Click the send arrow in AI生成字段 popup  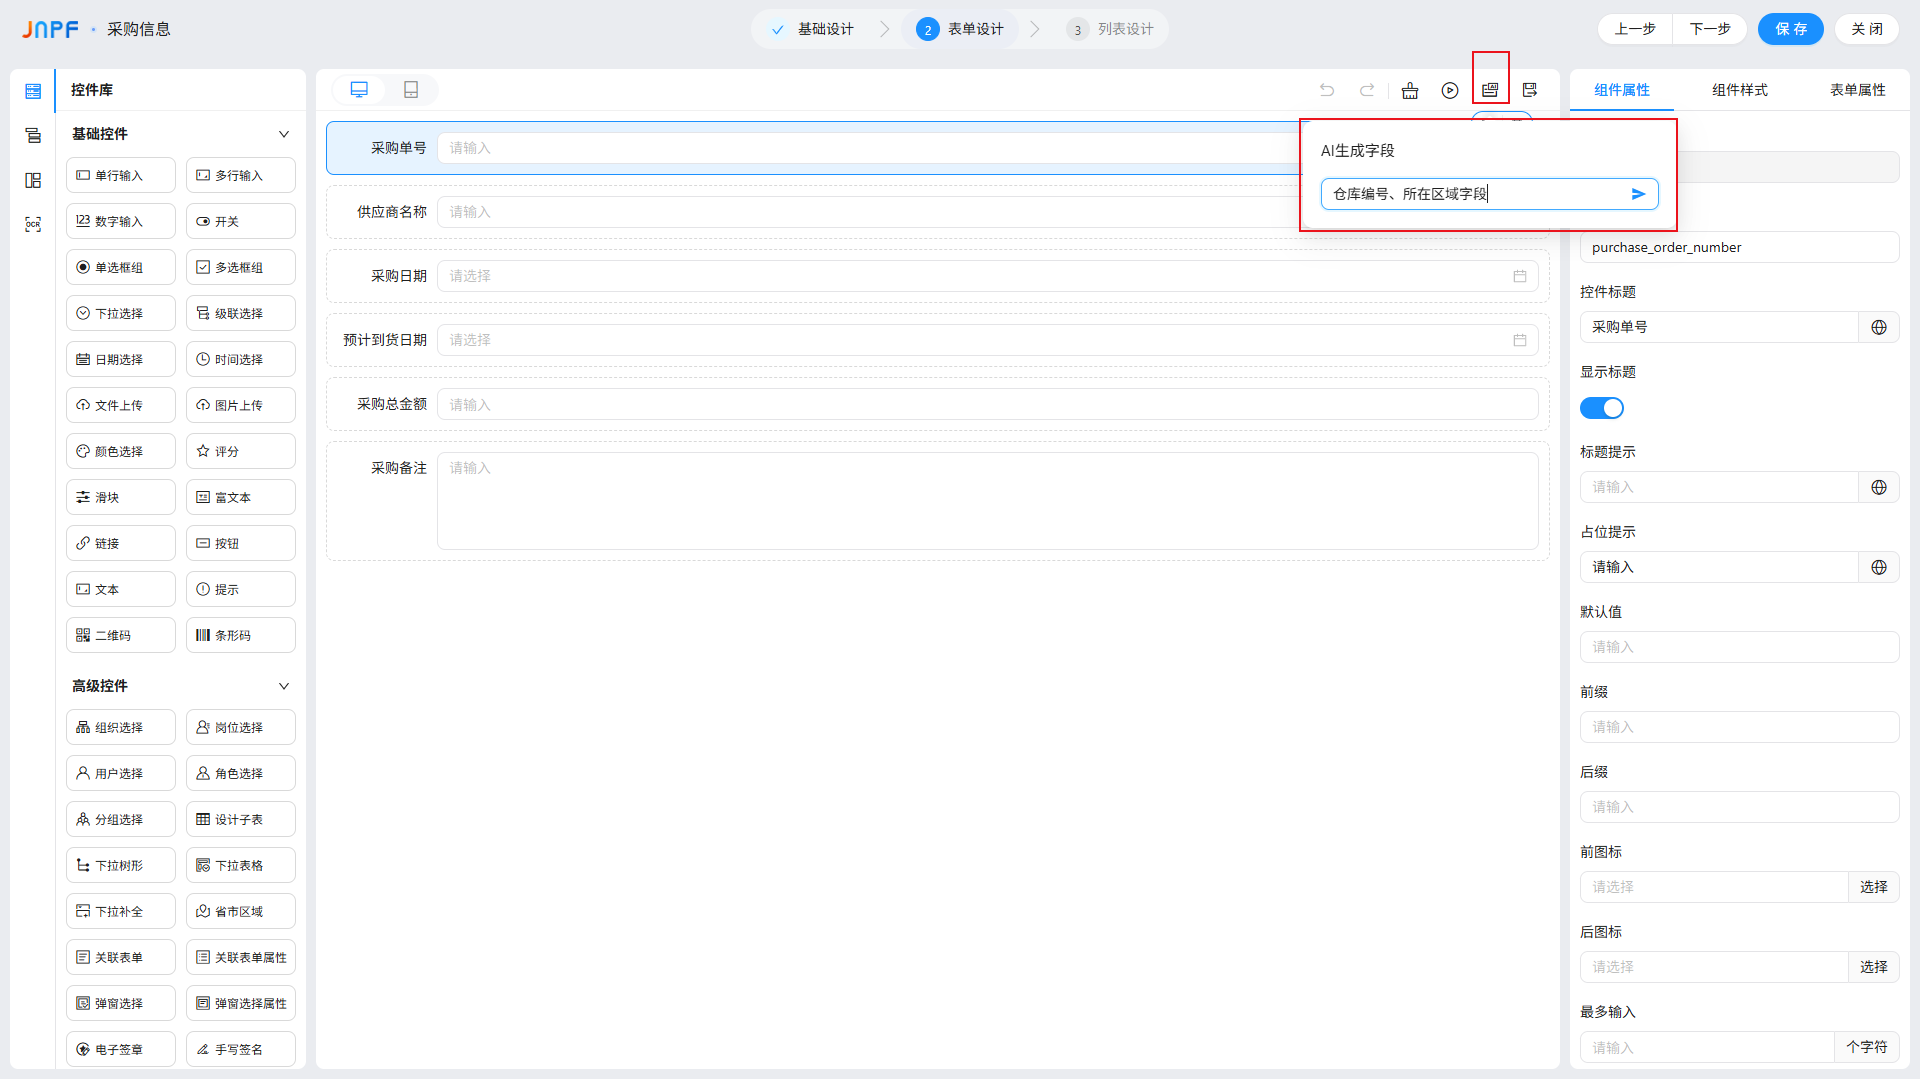1638,194
